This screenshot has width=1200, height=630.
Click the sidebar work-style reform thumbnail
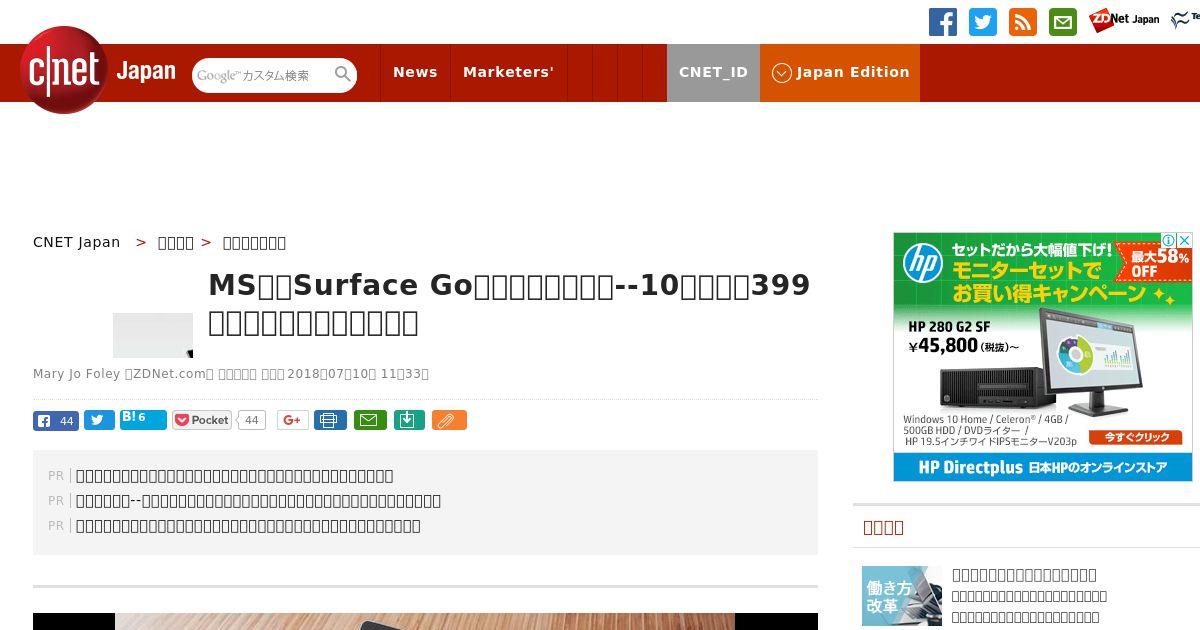(x=902, y=596)
